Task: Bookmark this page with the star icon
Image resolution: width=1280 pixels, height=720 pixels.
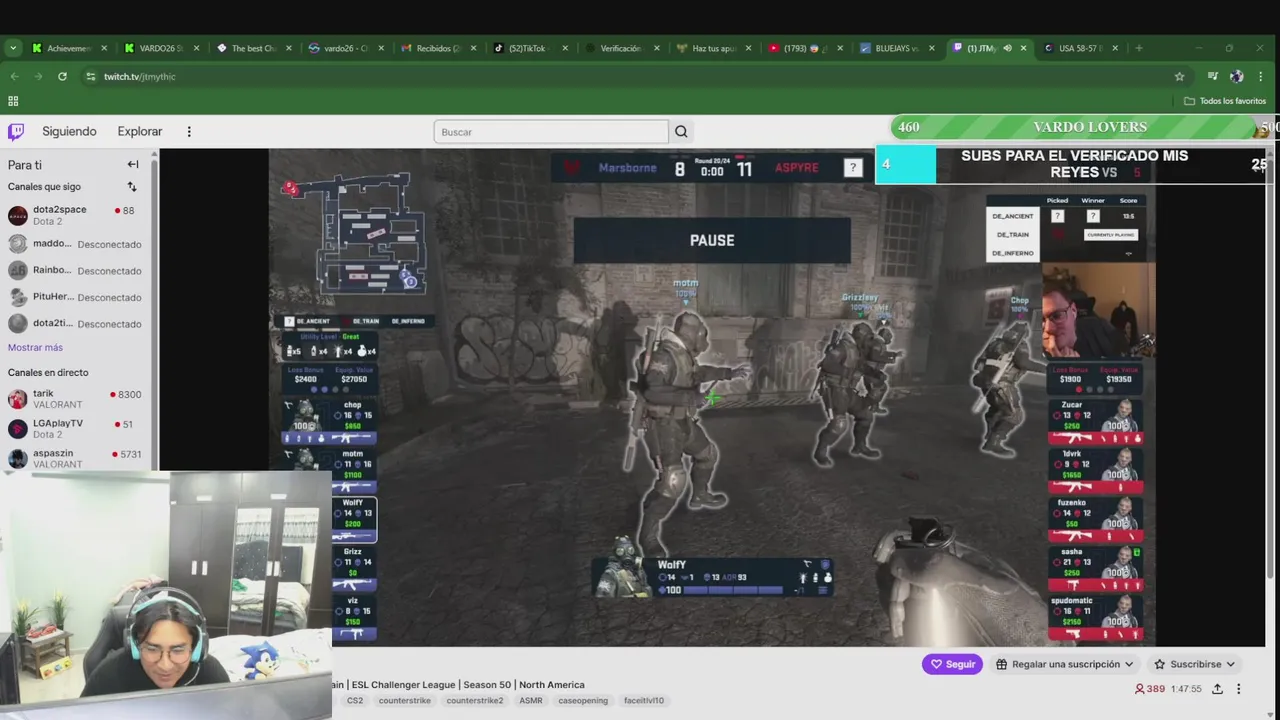Action: (1179, 76)
